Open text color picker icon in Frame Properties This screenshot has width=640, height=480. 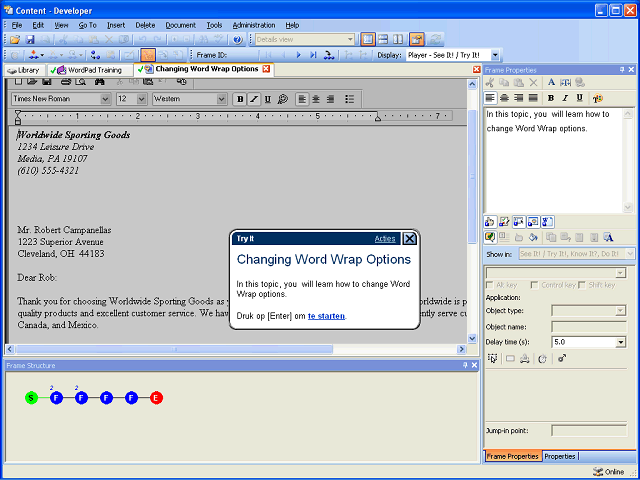point(598,98)
